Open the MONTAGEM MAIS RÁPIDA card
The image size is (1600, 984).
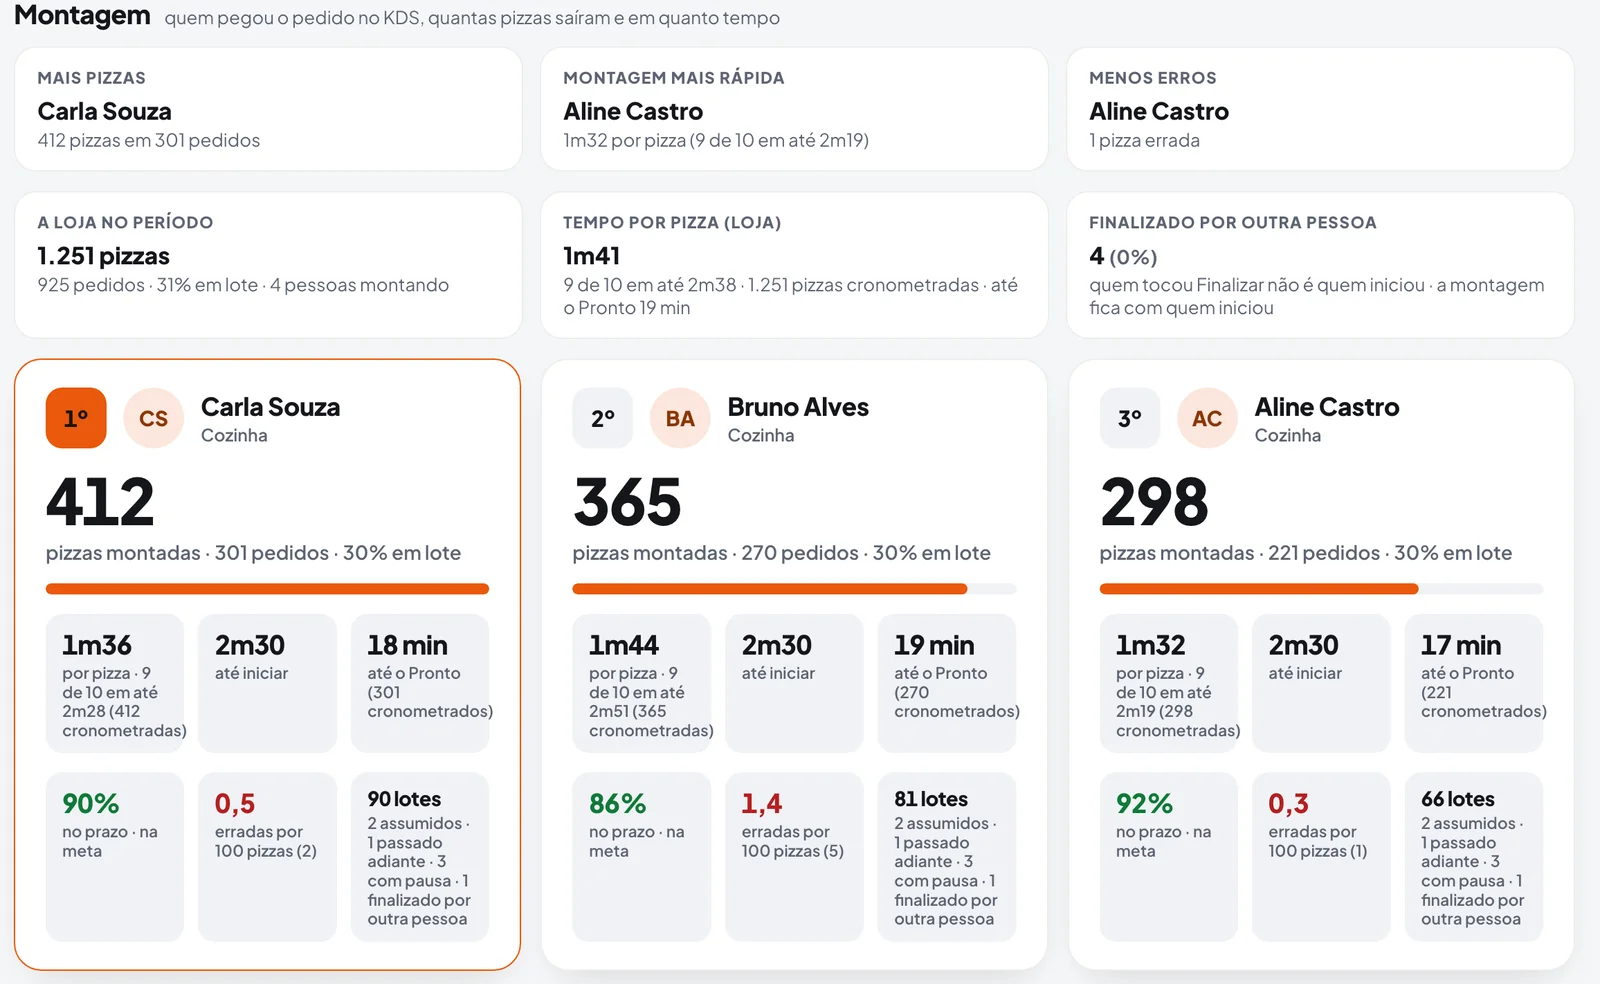tap(794, 109)
